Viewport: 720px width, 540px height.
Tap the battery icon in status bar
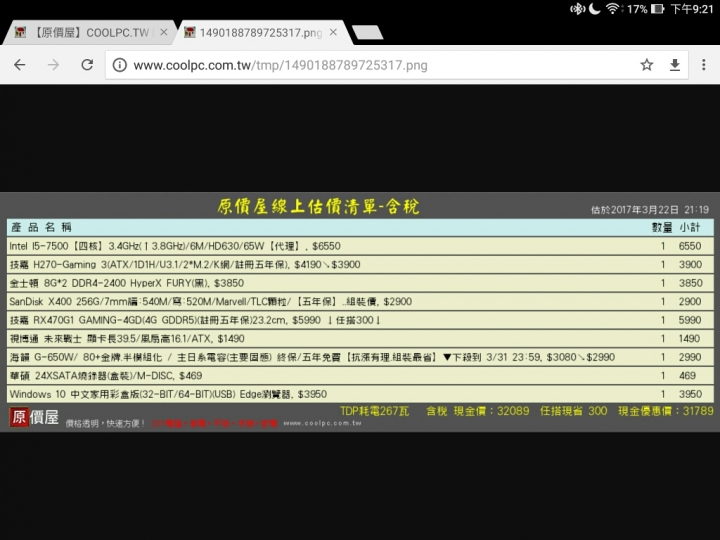[658, 9]
